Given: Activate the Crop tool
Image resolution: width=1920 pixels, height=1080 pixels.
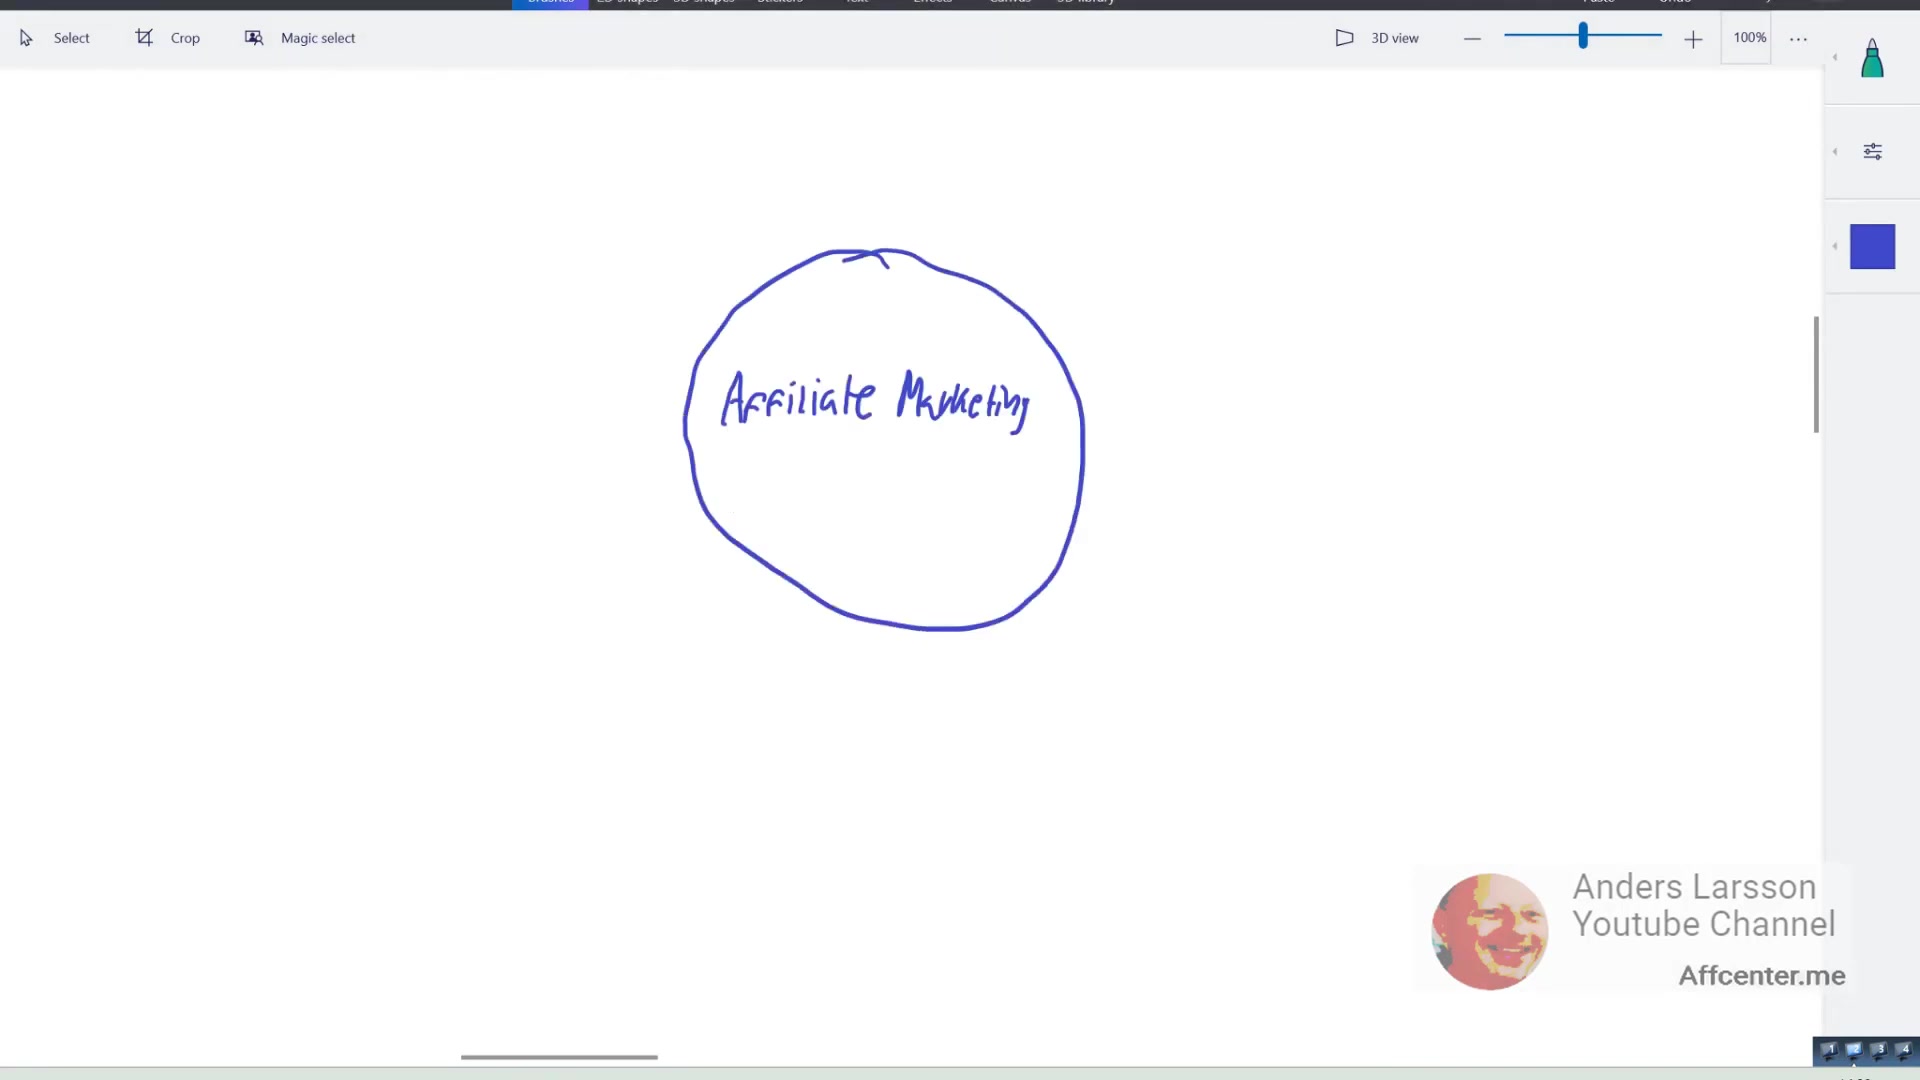Looking at the screenshot, I should coord(168,38).
